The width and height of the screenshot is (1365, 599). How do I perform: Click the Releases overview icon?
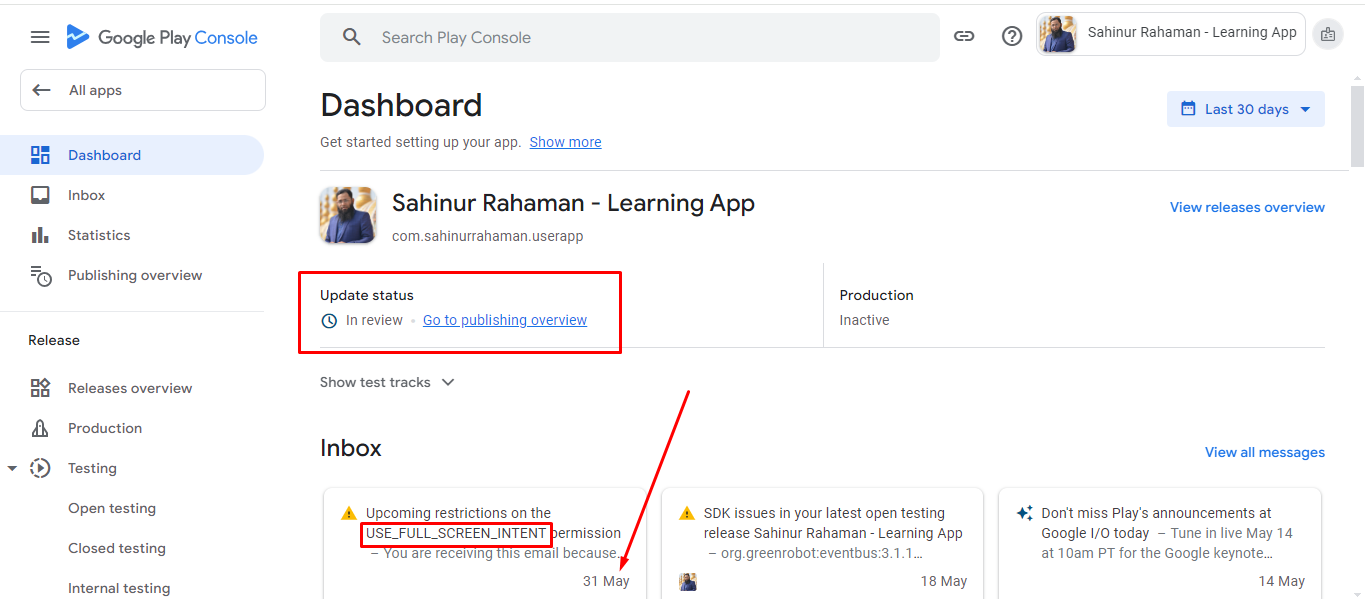[x=40, y=388]
